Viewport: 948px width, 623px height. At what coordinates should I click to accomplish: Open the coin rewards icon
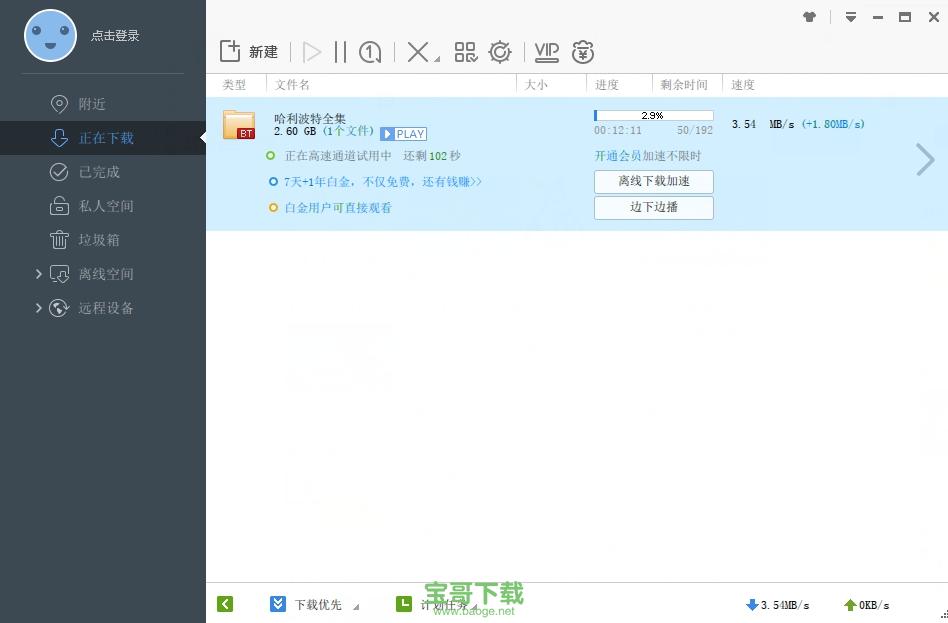(583, 52)
